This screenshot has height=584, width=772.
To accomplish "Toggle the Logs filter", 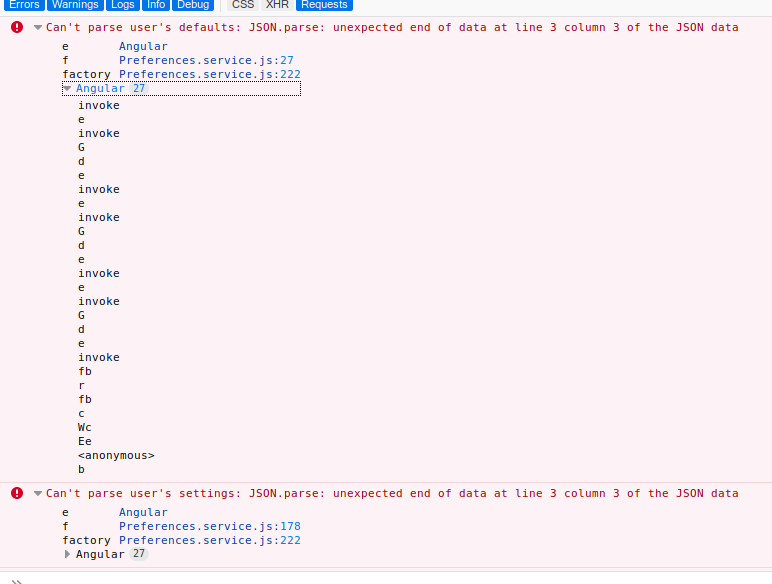I will point(123,5).
